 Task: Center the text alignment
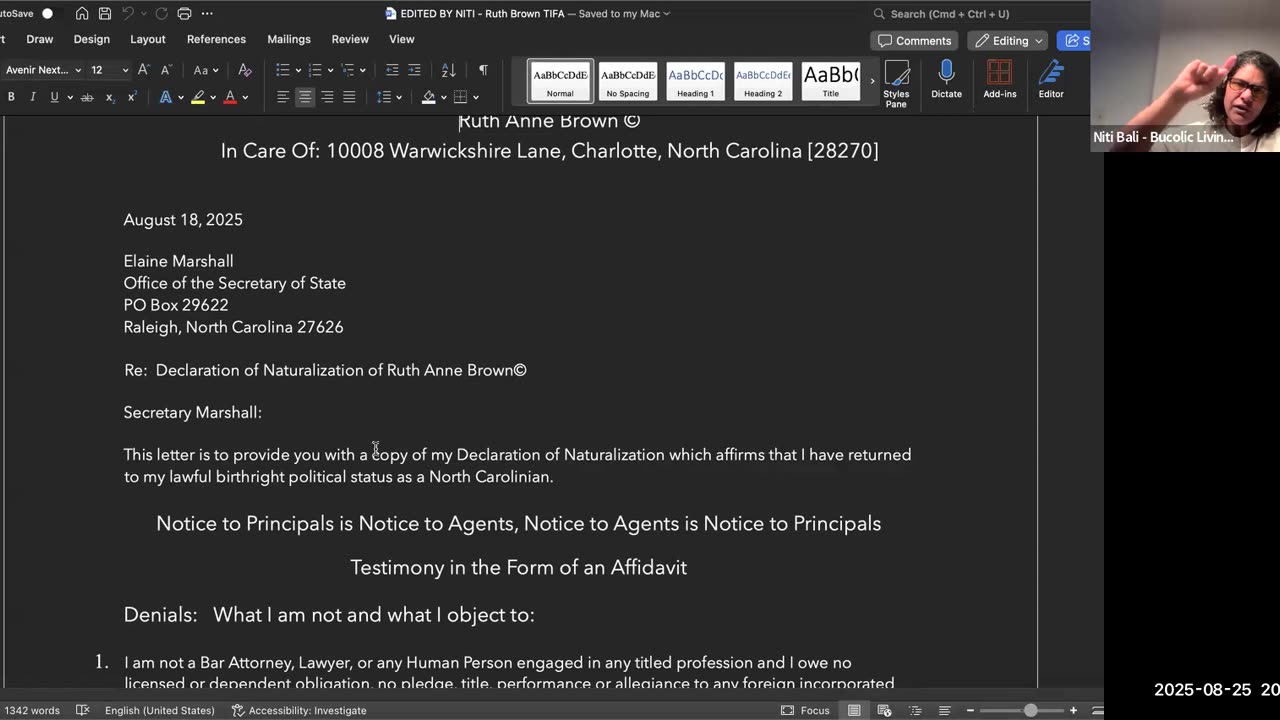pos(305,97)
